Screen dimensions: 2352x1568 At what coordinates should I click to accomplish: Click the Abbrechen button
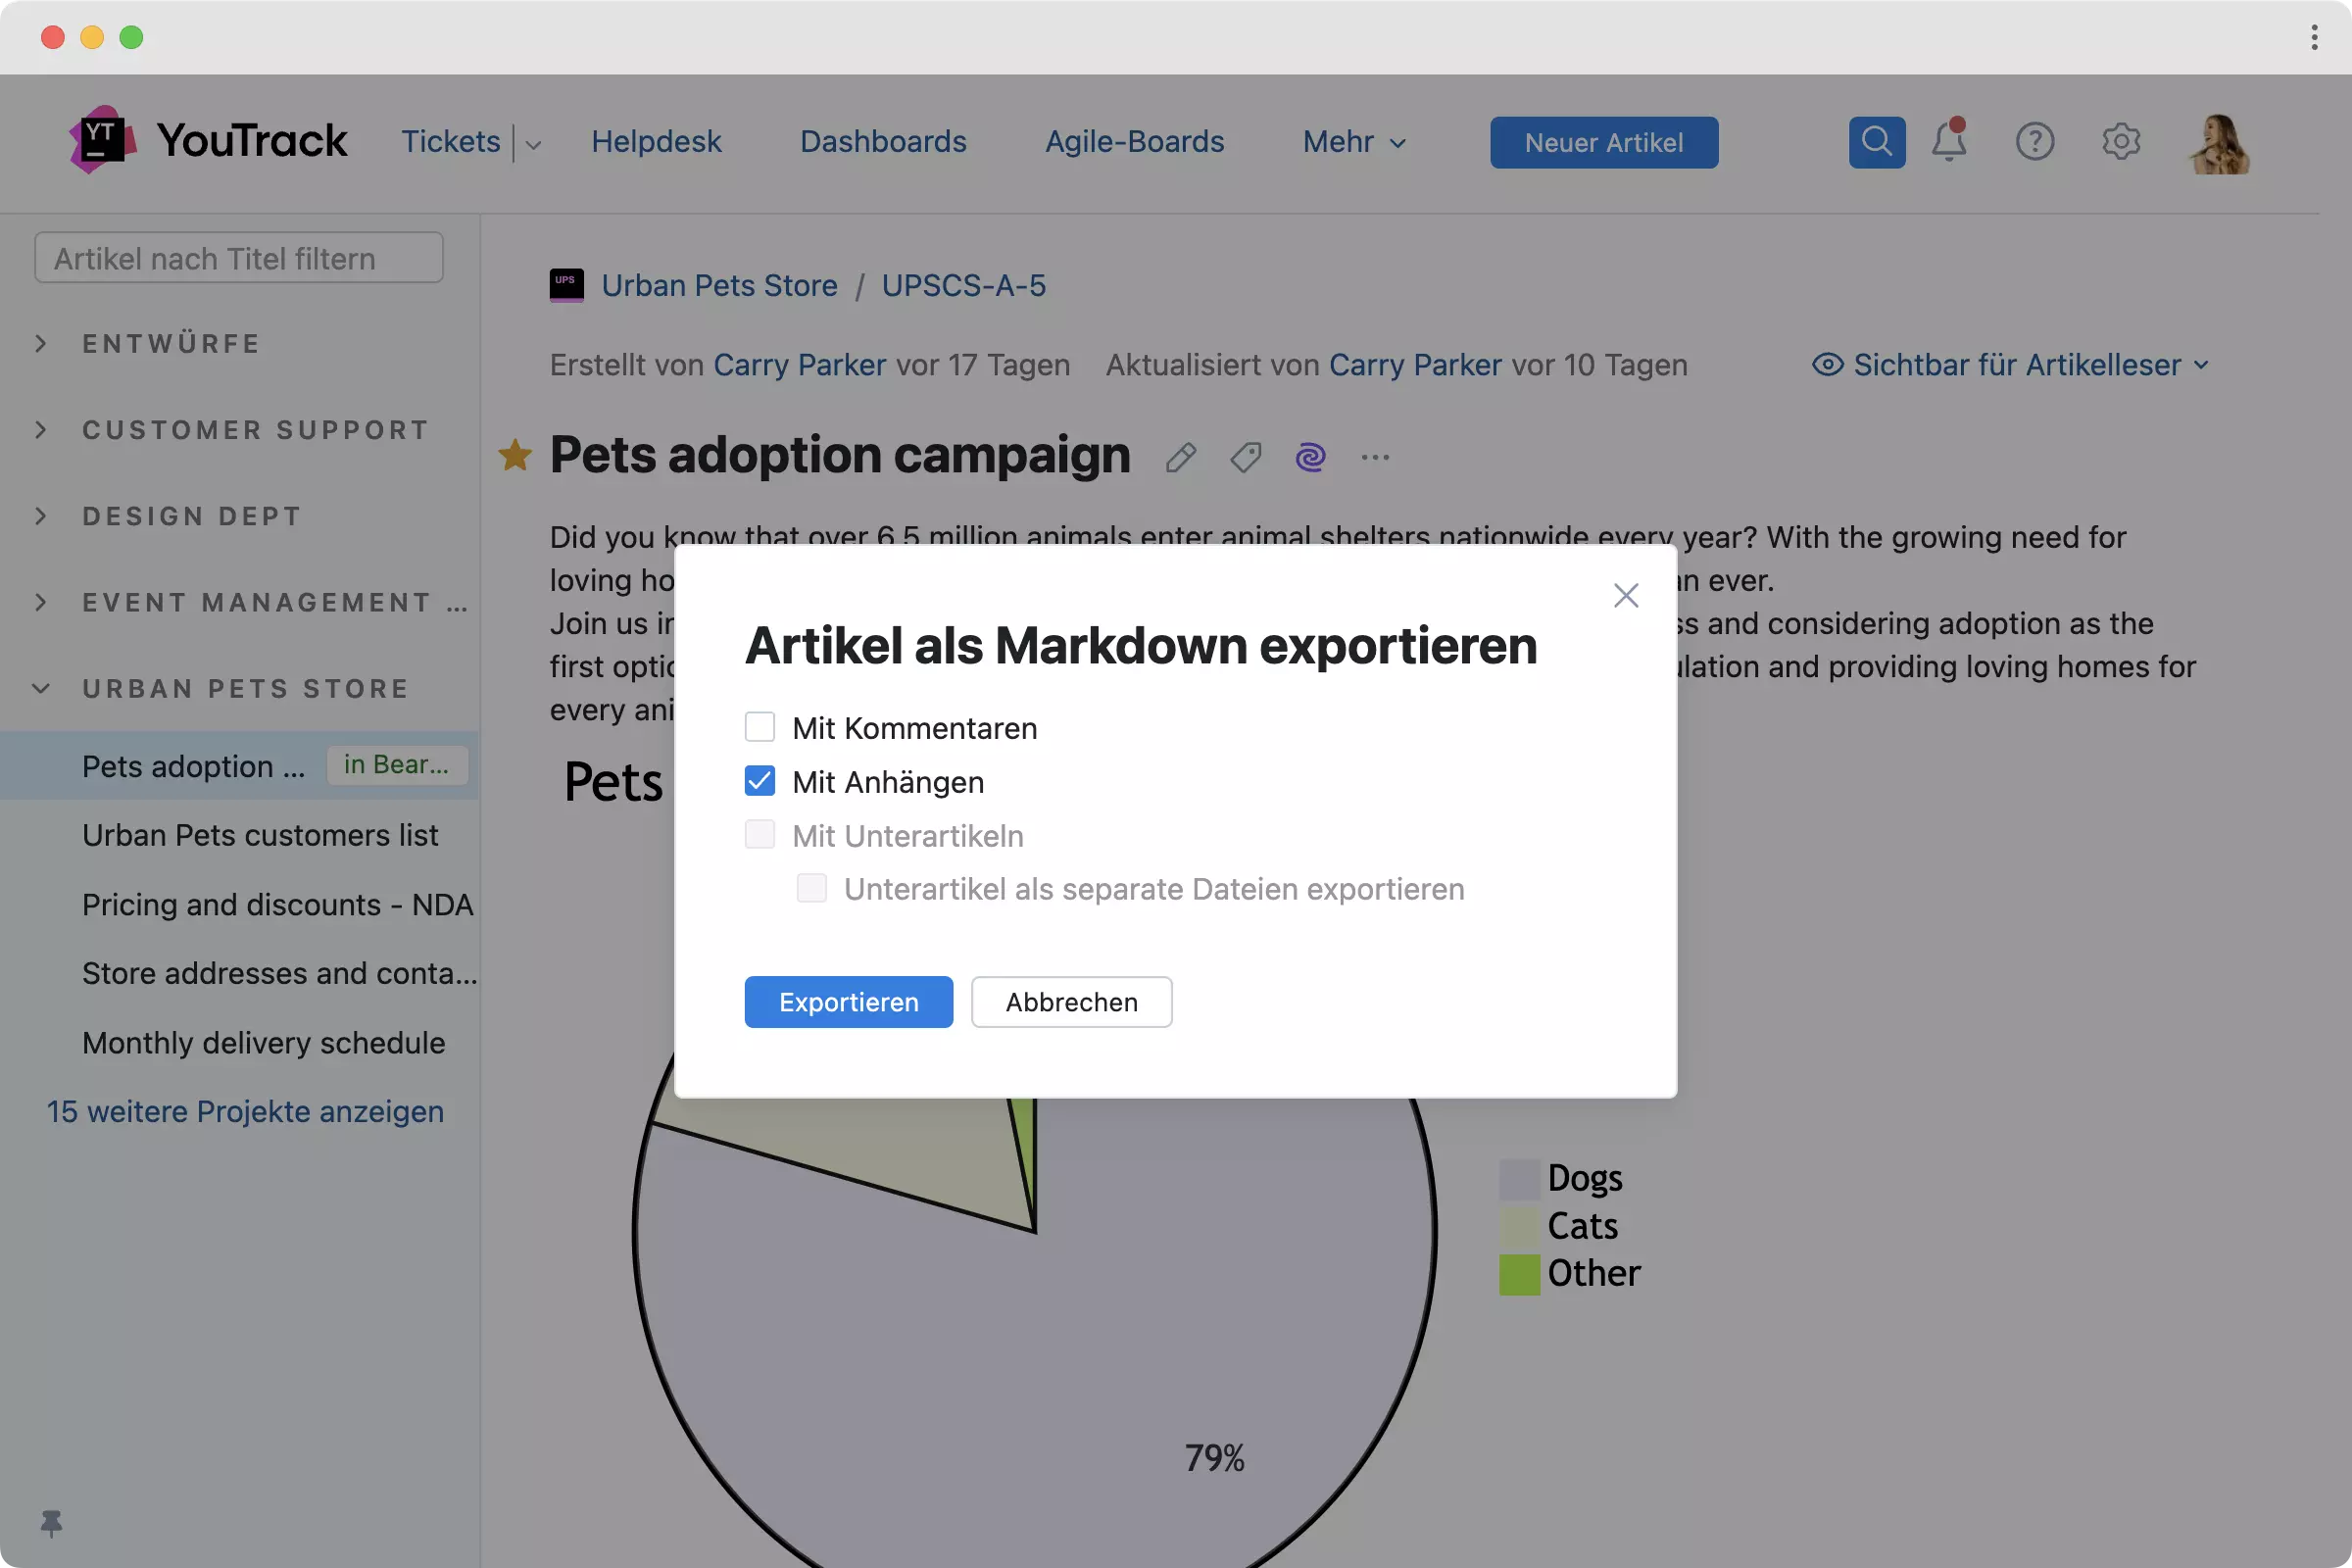click(x=1071, y=1002)
